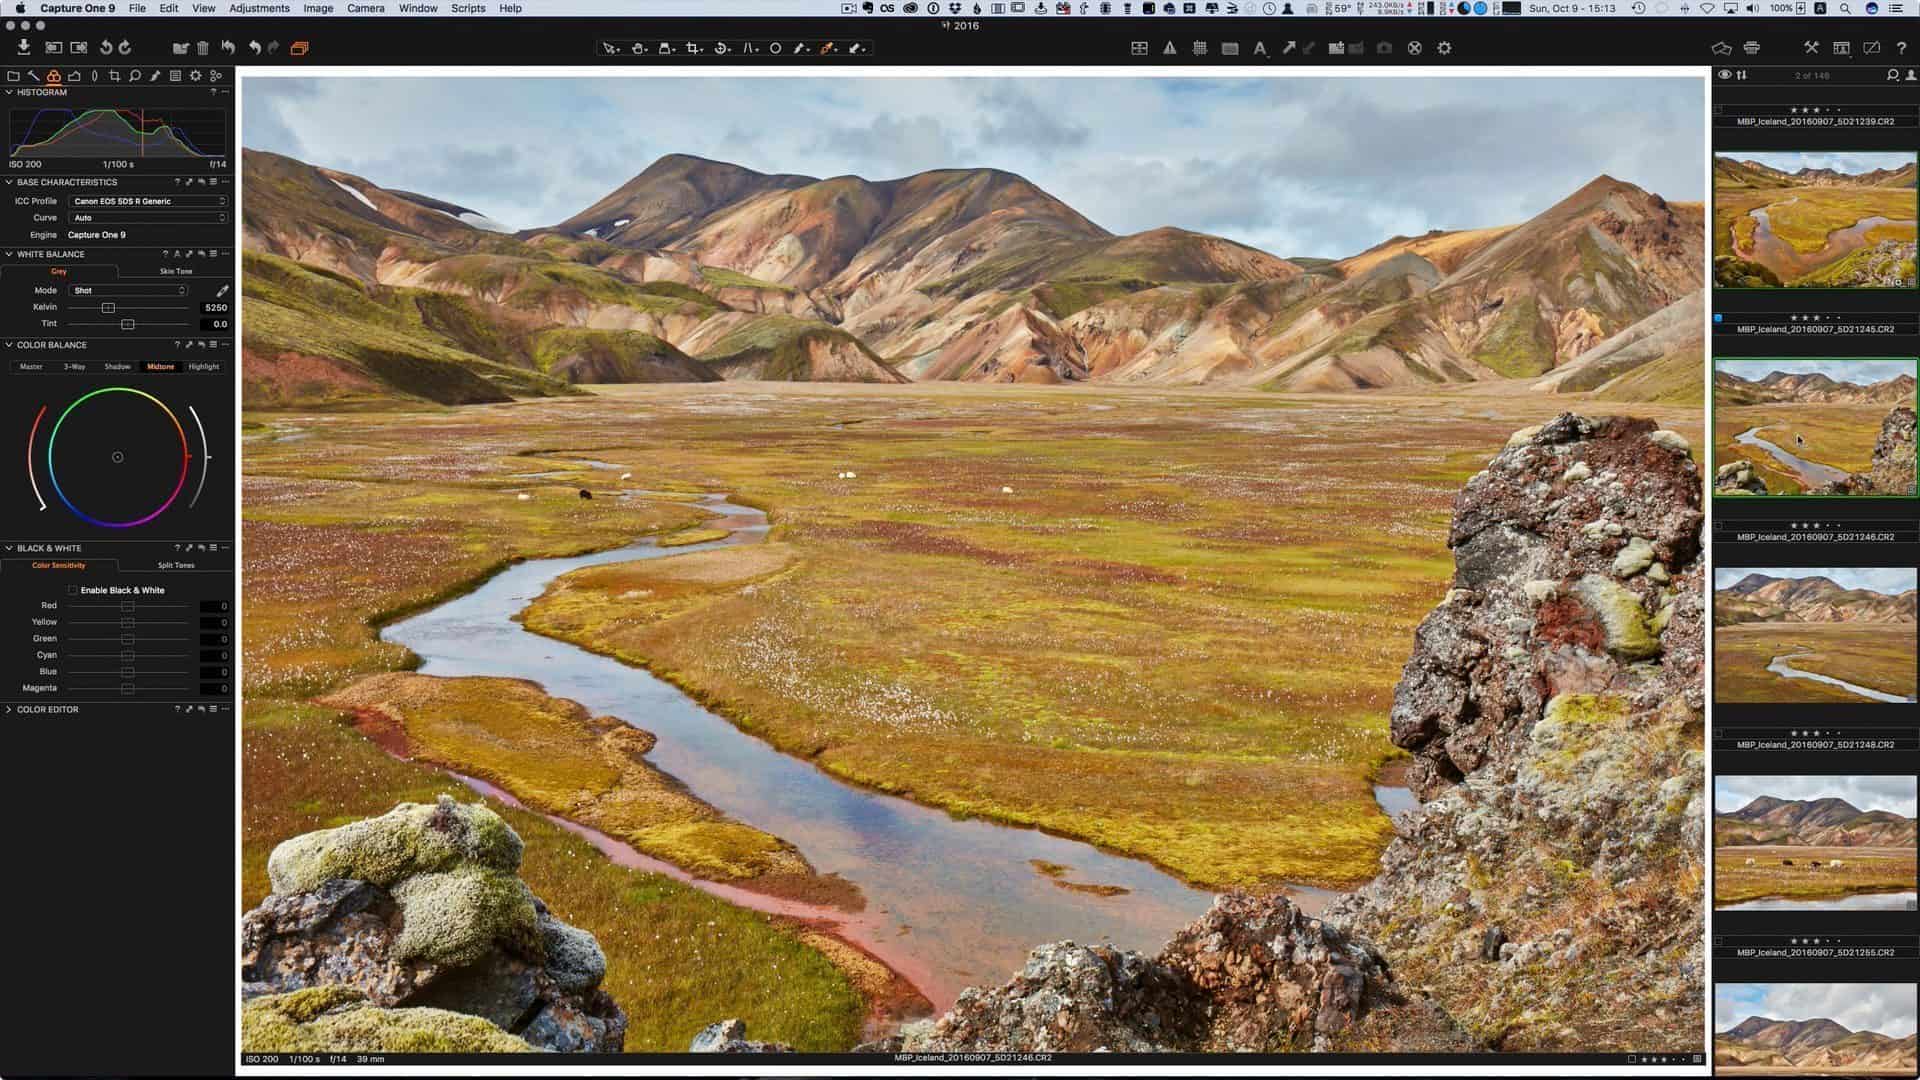
Task: Tick selection box next to MBP_Iceland 5D21245
Action: [x=1718, y=318]
